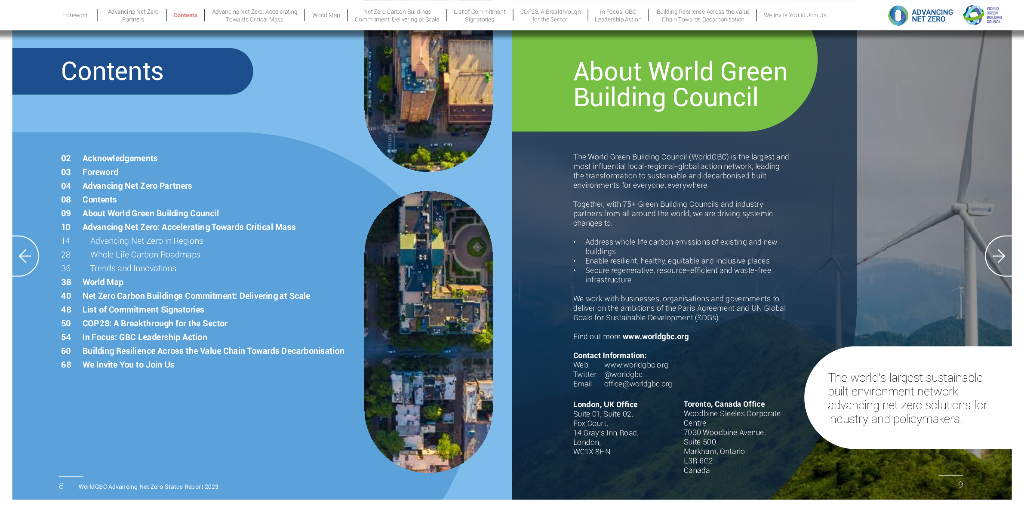Select We Invite You to Join Us tab
The image size is (1024, 512).
pos(795,15)
